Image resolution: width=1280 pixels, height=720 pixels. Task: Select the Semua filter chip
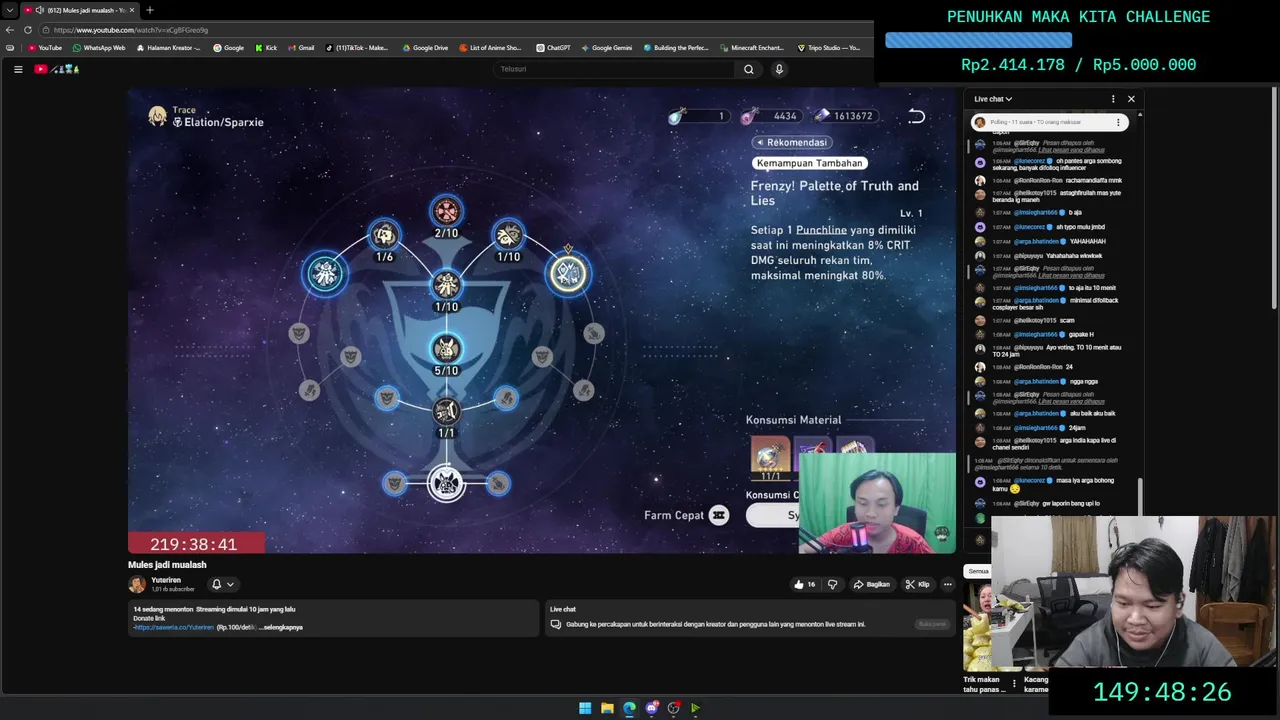(x=977, y=571)
